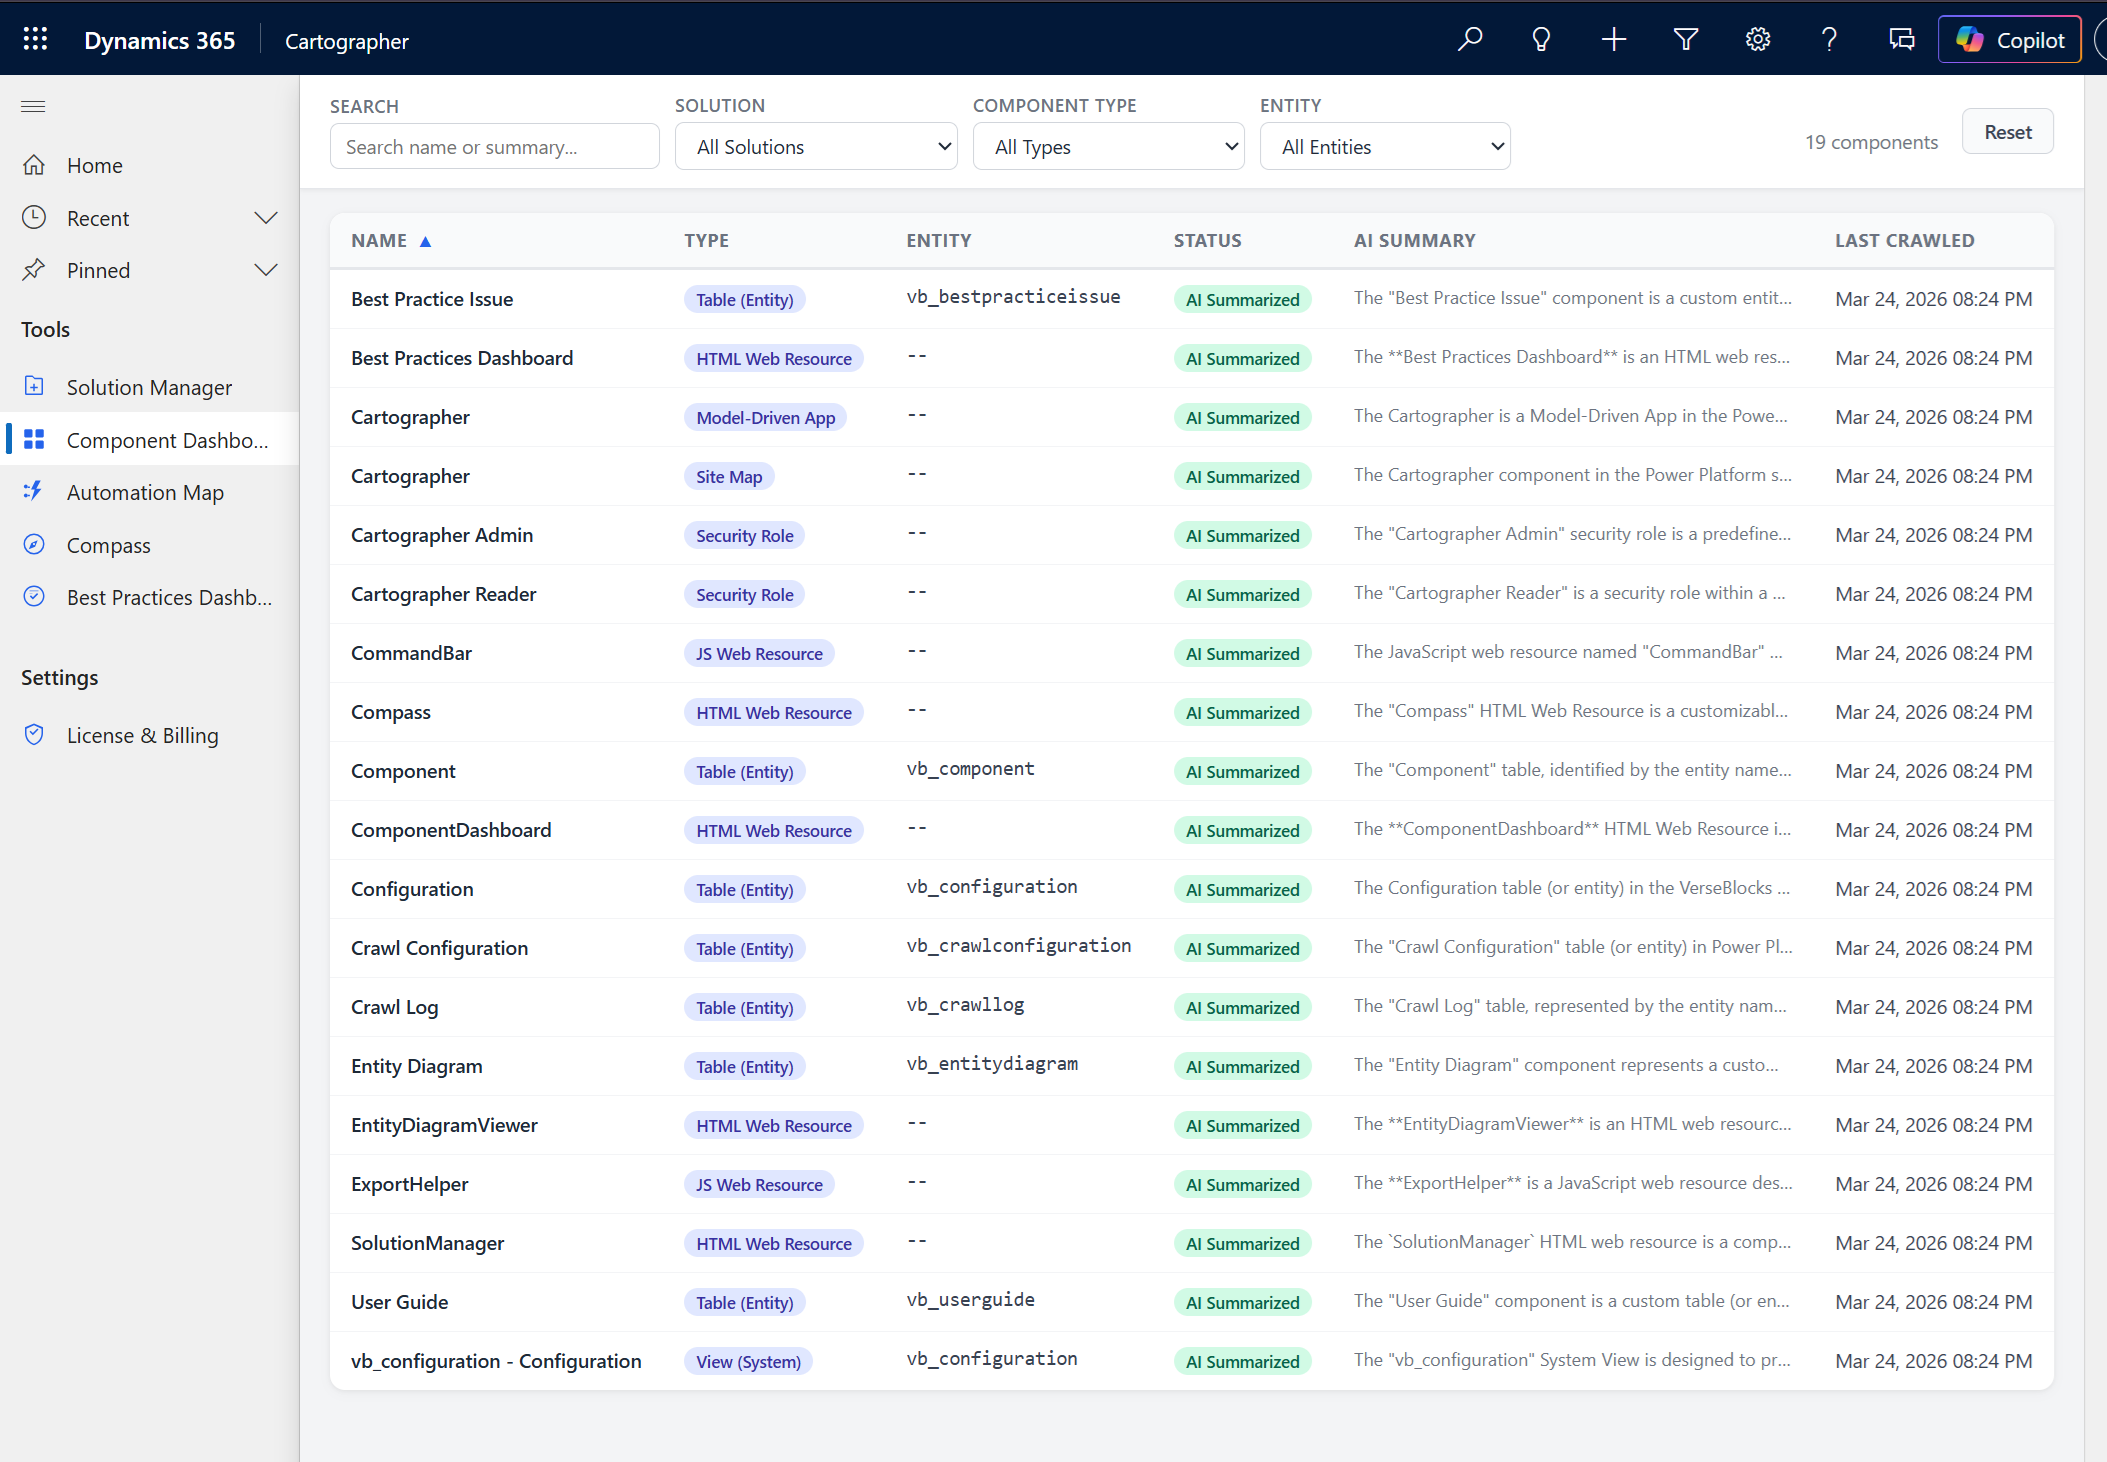Open the advanced filter funnel icon
2107x1462 pixels.
pyautogui.click(x=1686, y=40)
